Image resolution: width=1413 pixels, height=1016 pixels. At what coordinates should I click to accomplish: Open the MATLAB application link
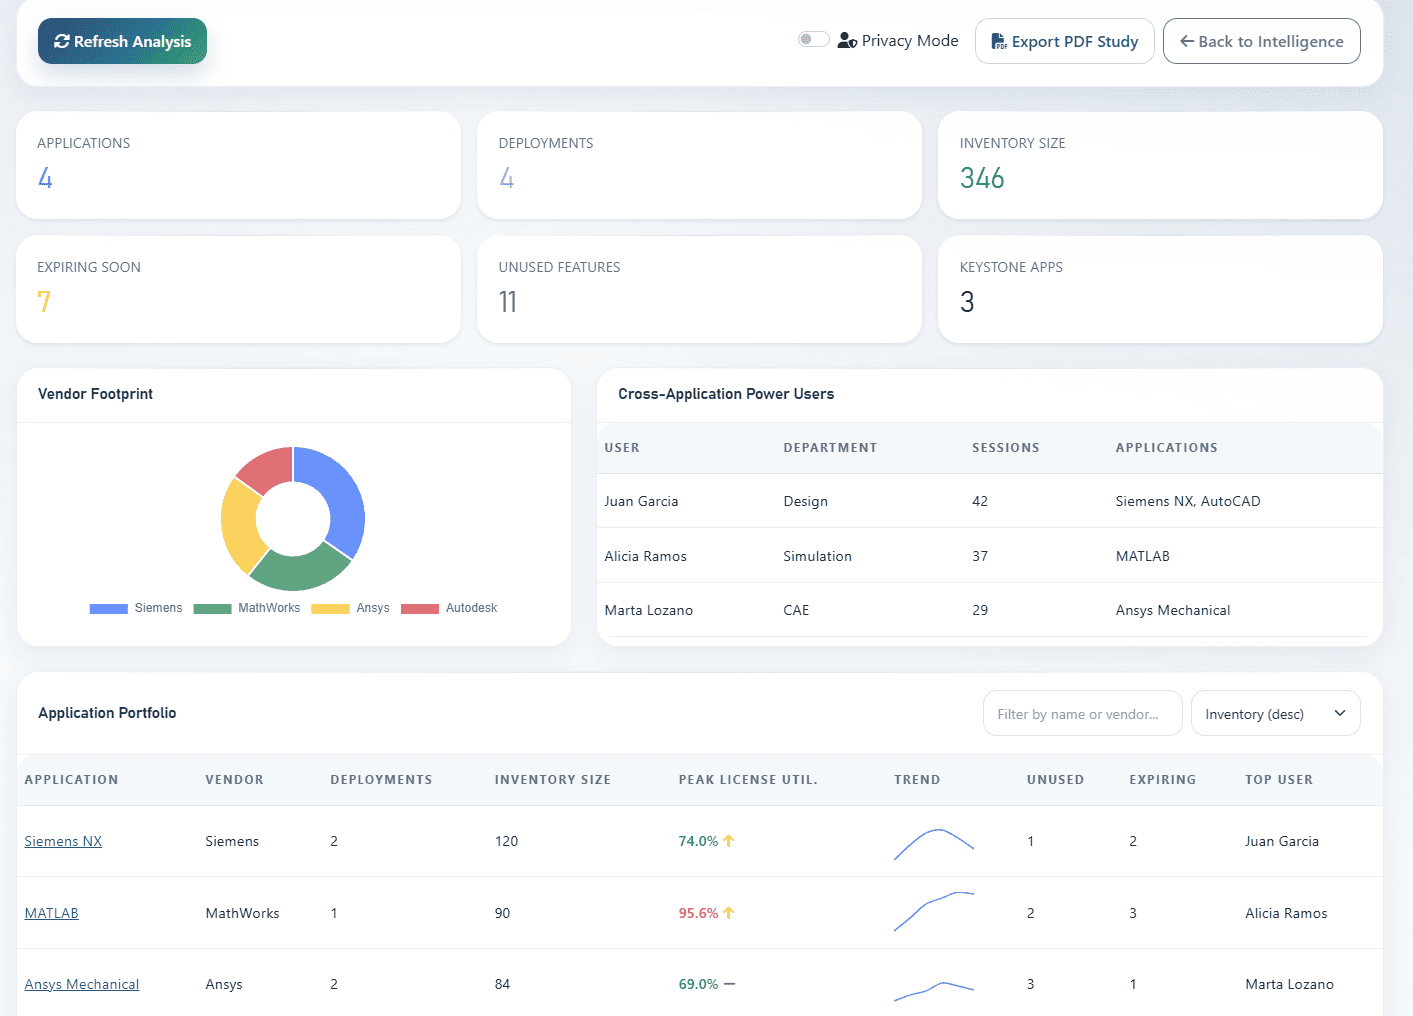point(51,913)
